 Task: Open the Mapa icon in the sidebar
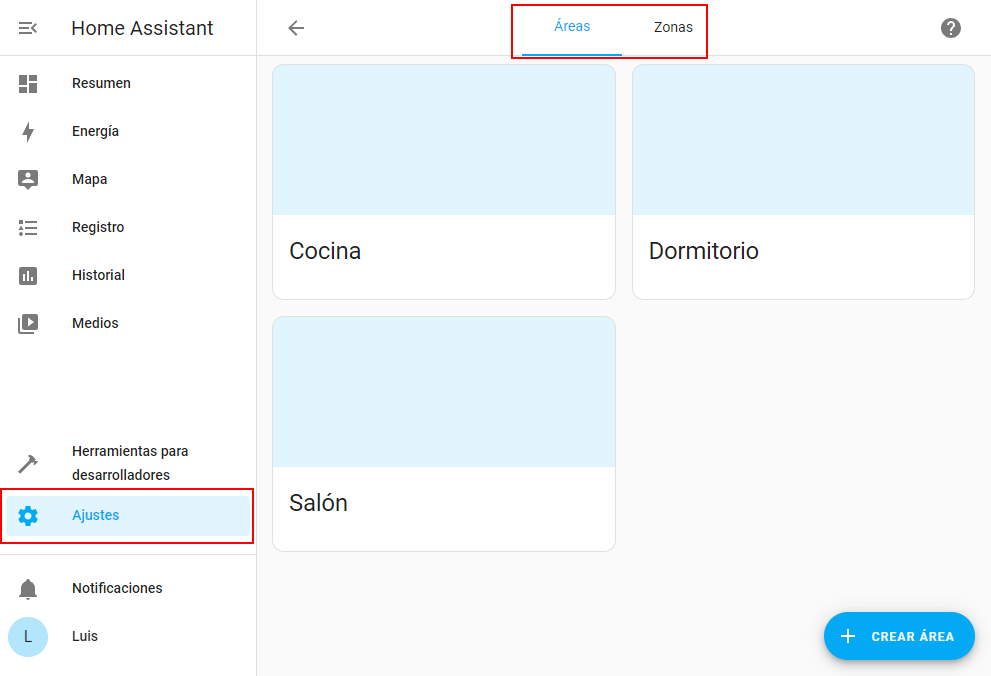pyautogui.click(x=28, y=180)
